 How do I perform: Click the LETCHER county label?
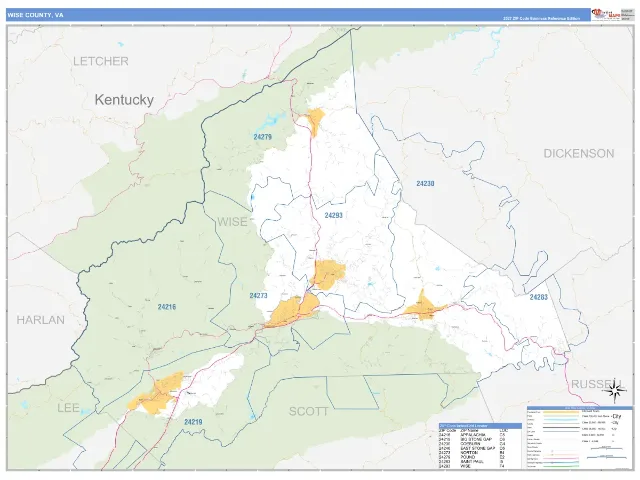pos(101,61)
